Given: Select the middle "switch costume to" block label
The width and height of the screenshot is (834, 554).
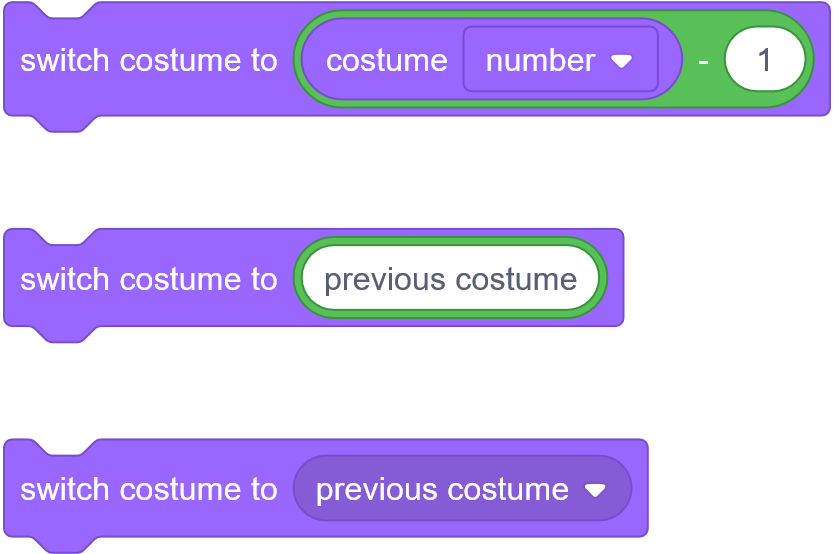Looking at the screenshot, I should point(148,279).
